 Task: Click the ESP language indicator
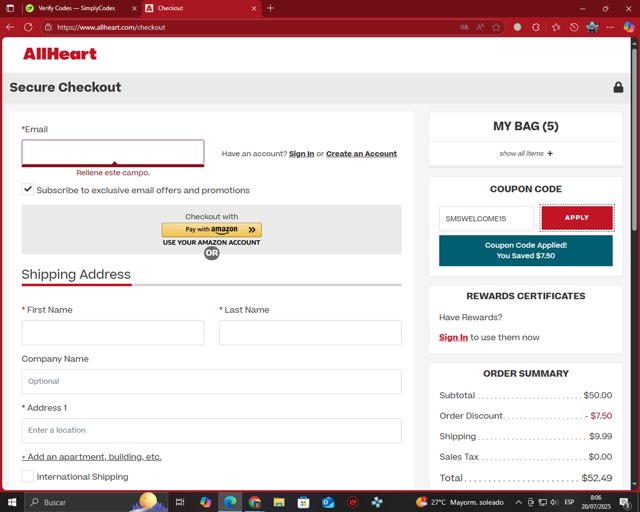569,502
